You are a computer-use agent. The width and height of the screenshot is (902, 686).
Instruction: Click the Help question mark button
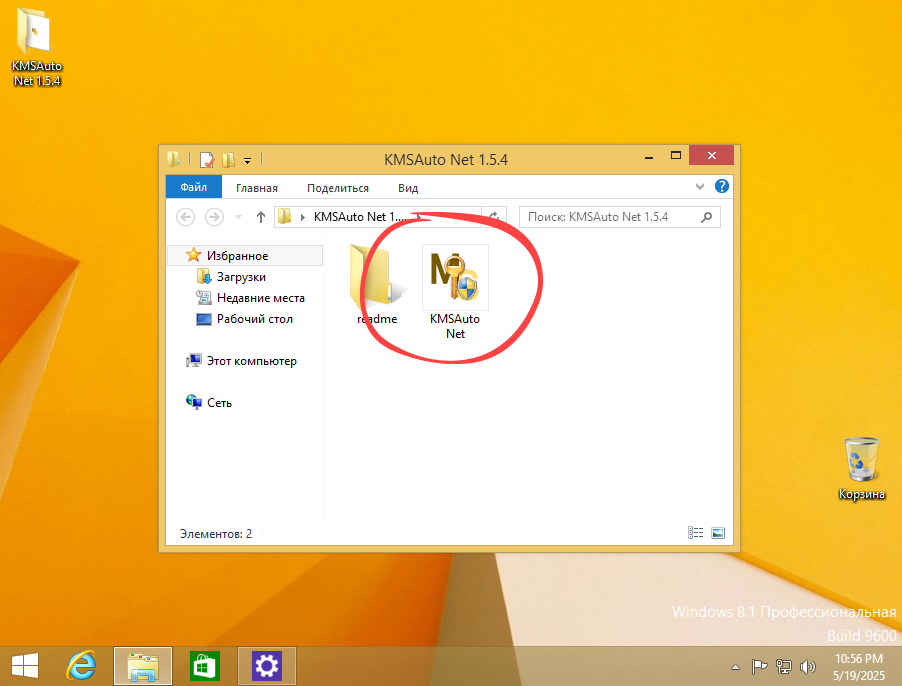pyautogui.click(x=722, y=187)
